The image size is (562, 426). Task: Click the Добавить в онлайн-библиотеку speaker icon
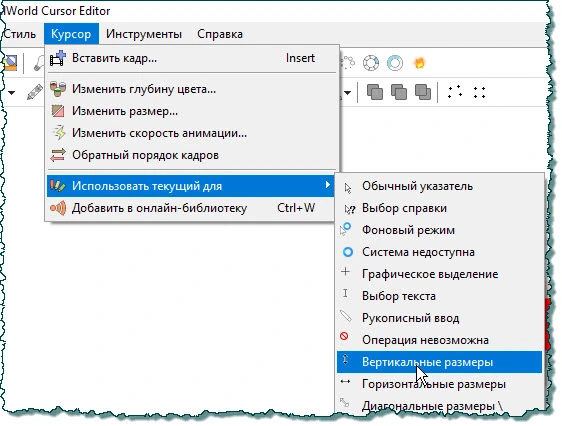click(58, 208)
